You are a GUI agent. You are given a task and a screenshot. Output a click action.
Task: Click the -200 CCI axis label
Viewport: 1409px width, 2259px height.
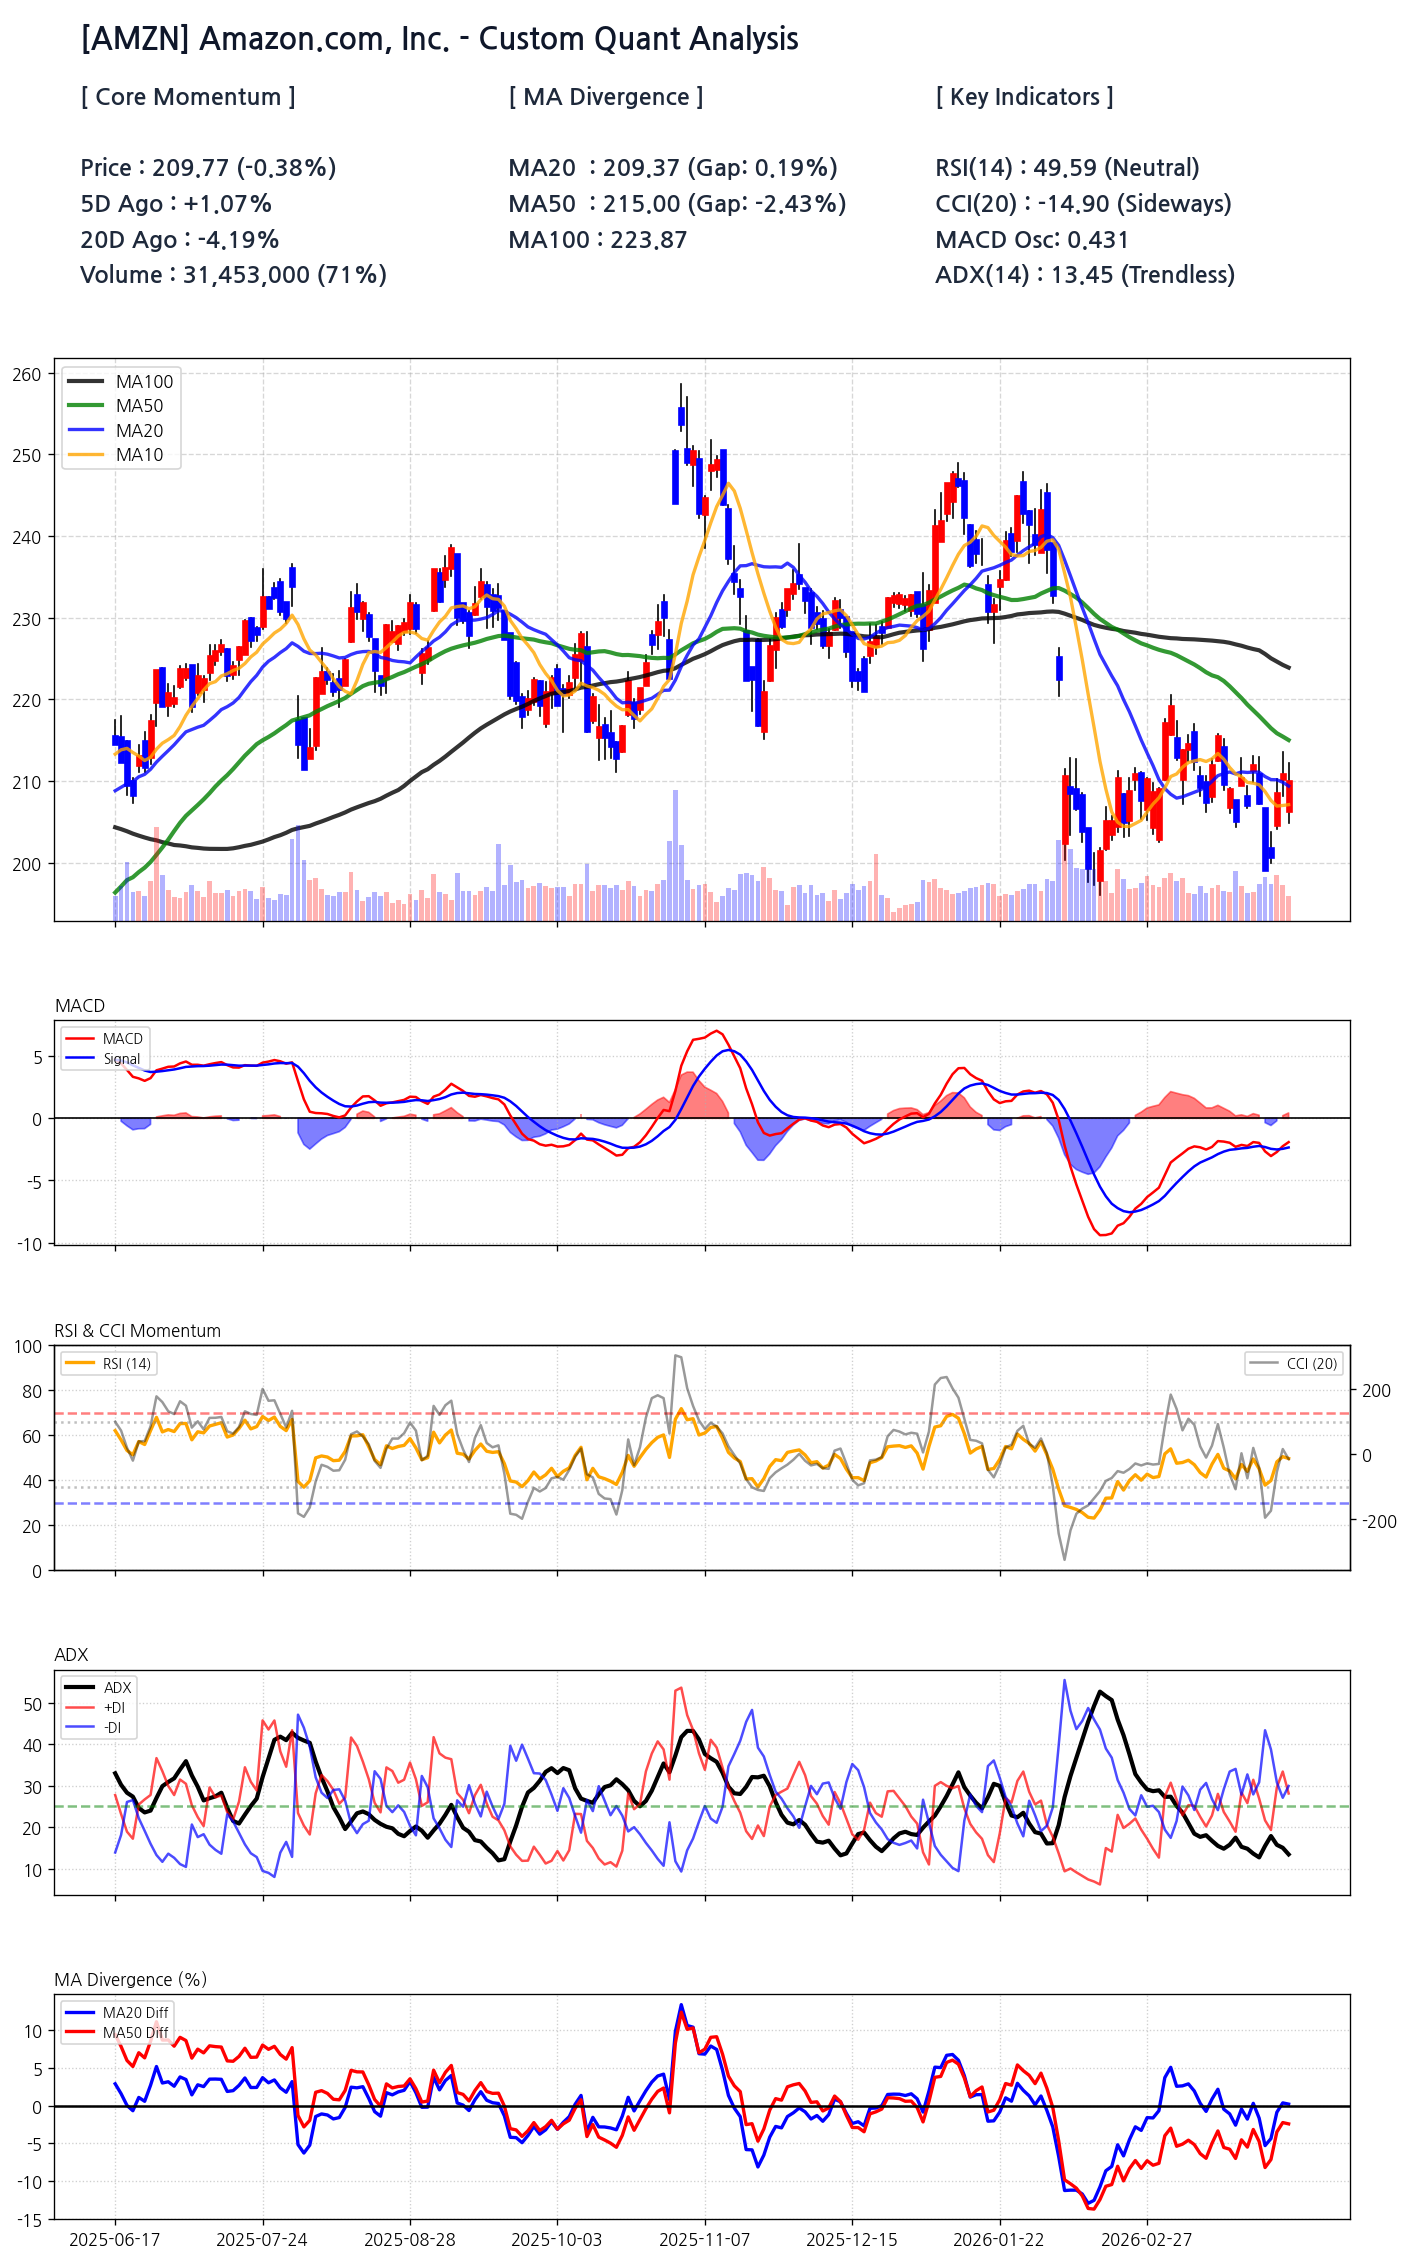click(x=1380, y=1522)
